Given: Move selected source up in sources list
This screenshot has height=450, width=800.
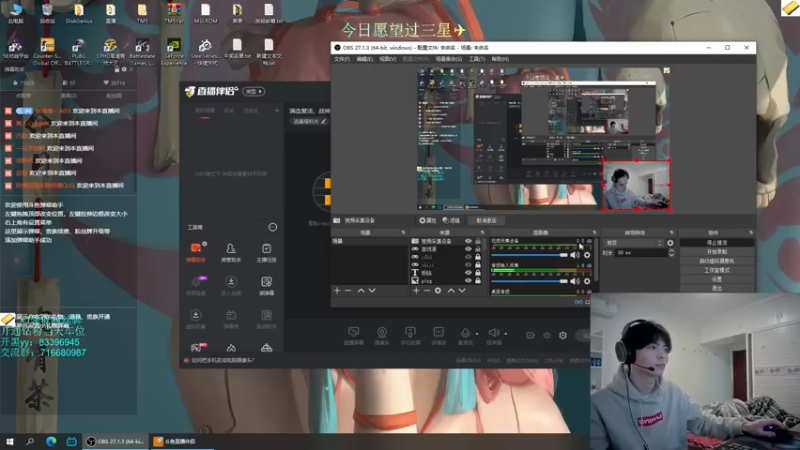Looking at the screenshot, I should coord(451,290).
